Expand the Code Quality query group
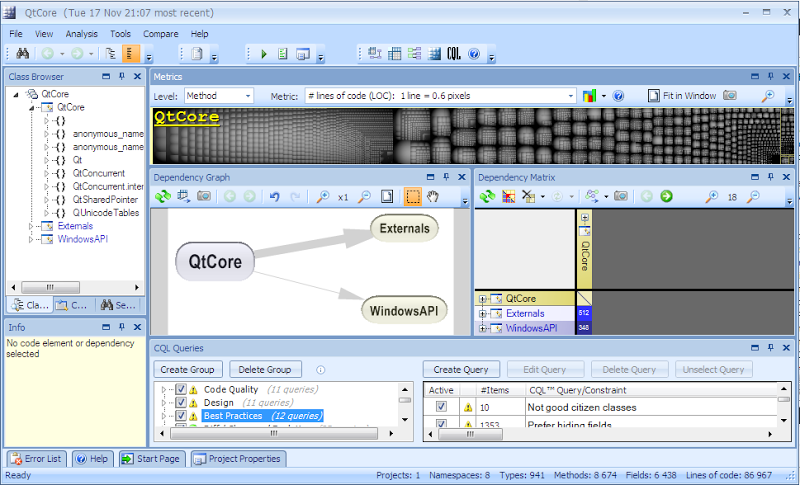The image size is (800, 485). (x=164, y=389)
